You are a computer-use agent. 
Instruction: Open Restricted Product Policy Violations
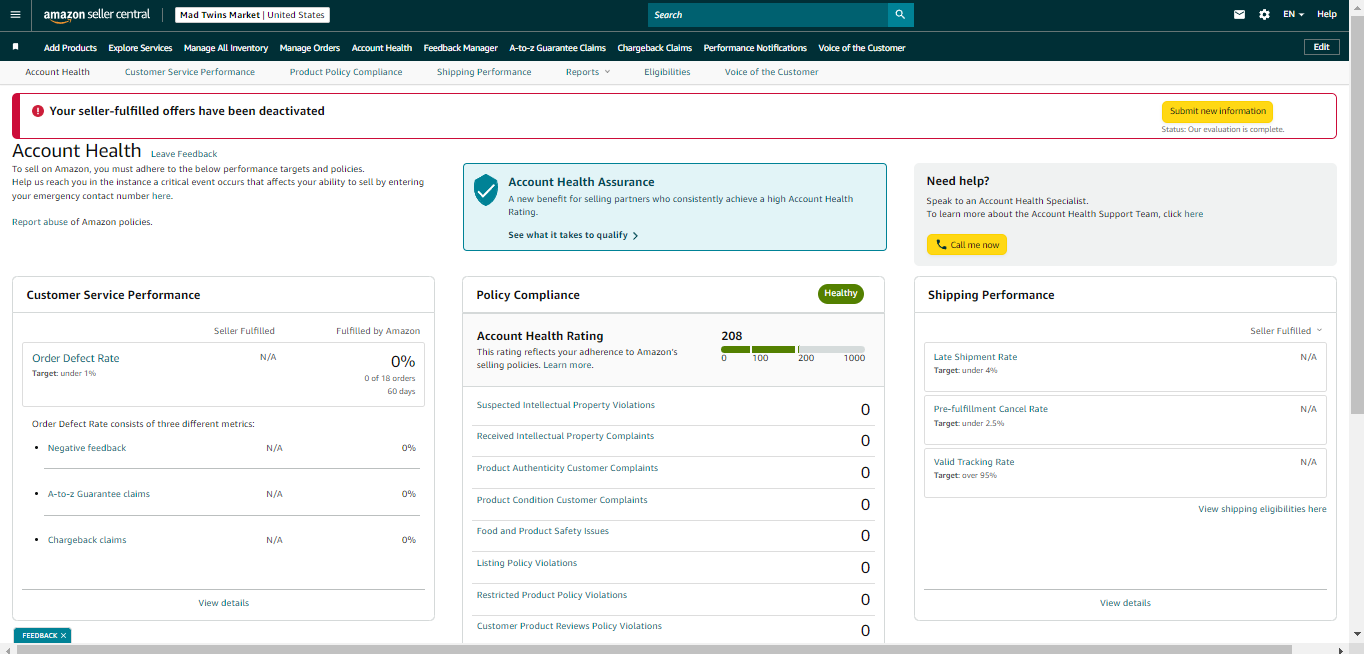coord(552,595)
